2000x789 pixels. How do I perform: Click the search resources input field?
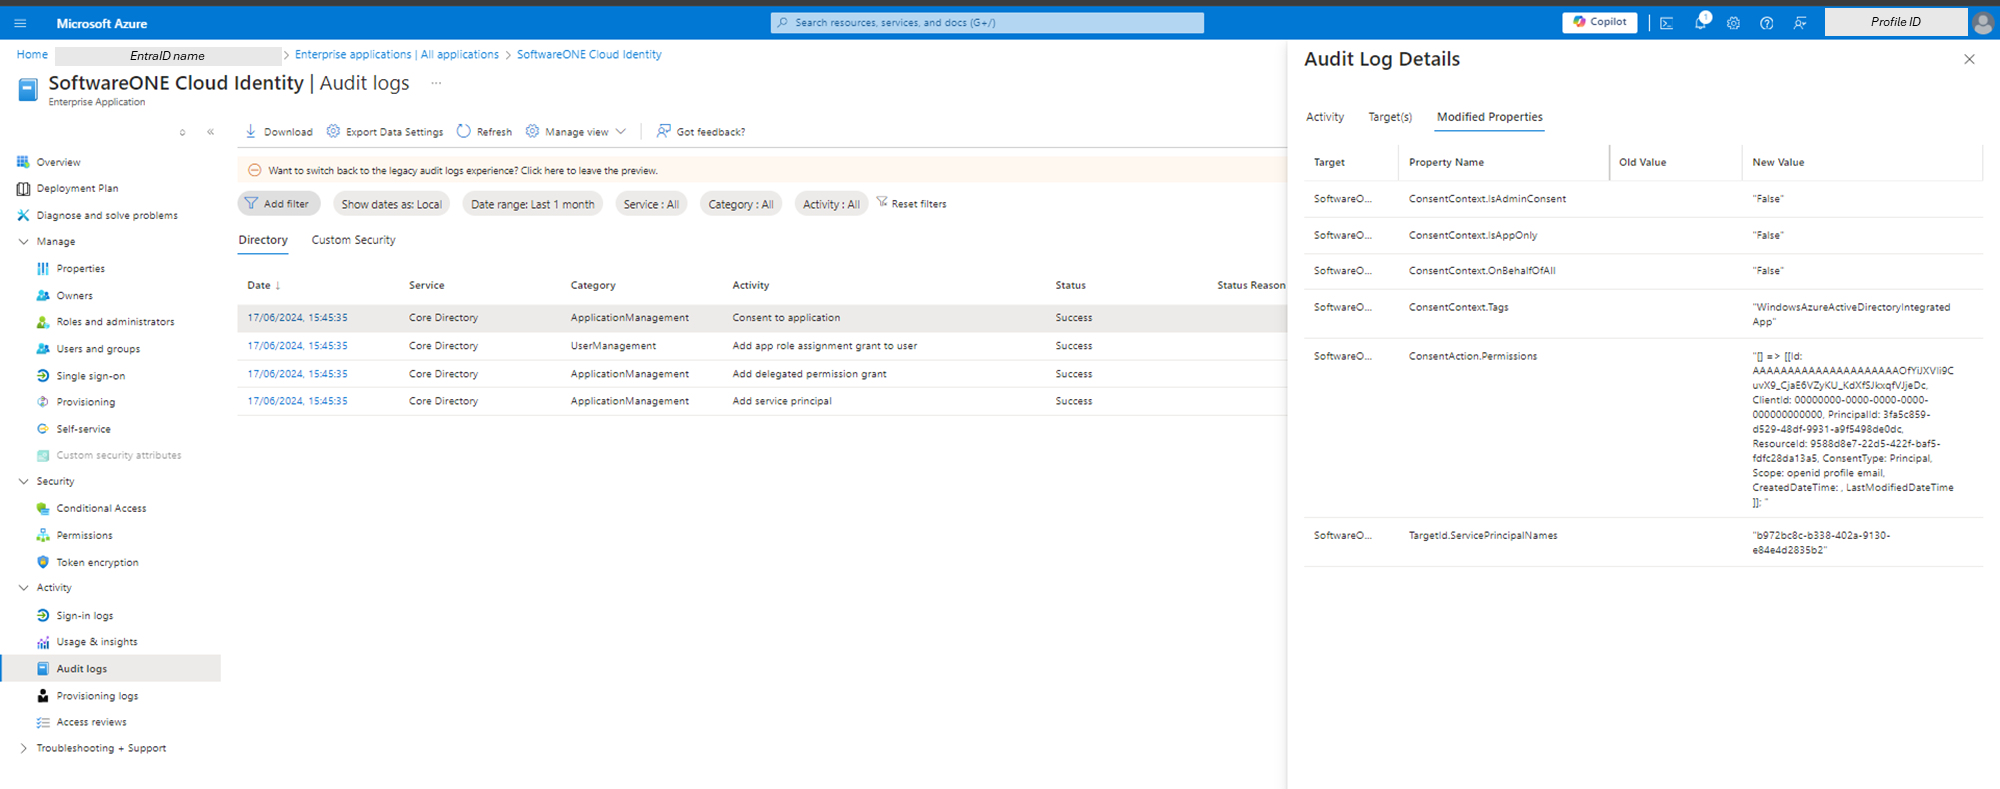[986, 22]
